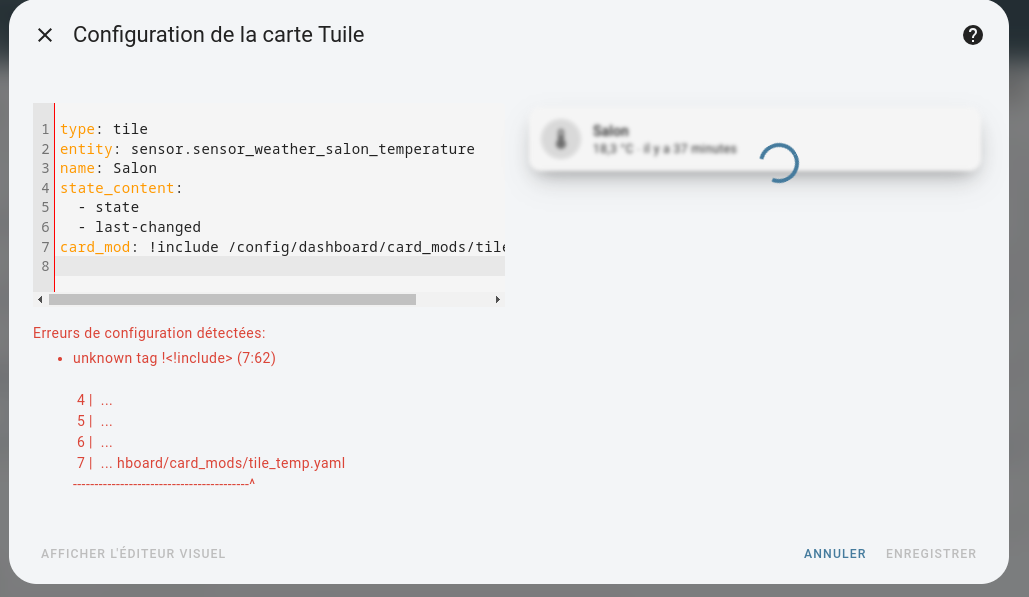Click the loading spinner over the preview
Image resolution: width=1029 pixels, height=597 pixels.
779,163
